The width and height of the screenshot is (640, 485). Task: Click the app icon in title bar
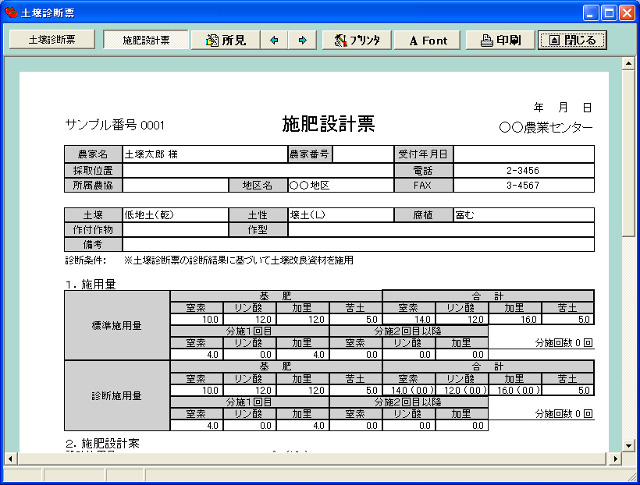click(x=11, y=11)
